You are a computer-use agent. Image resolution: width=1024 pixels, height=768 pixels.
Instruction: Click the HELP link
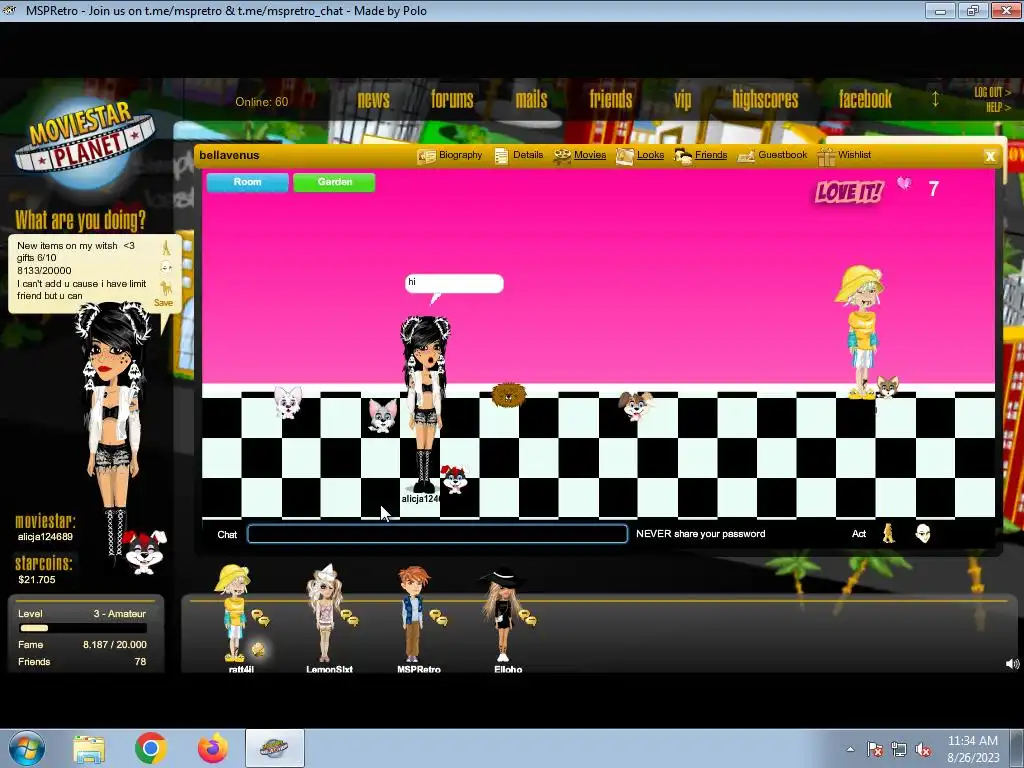point(998,107)
